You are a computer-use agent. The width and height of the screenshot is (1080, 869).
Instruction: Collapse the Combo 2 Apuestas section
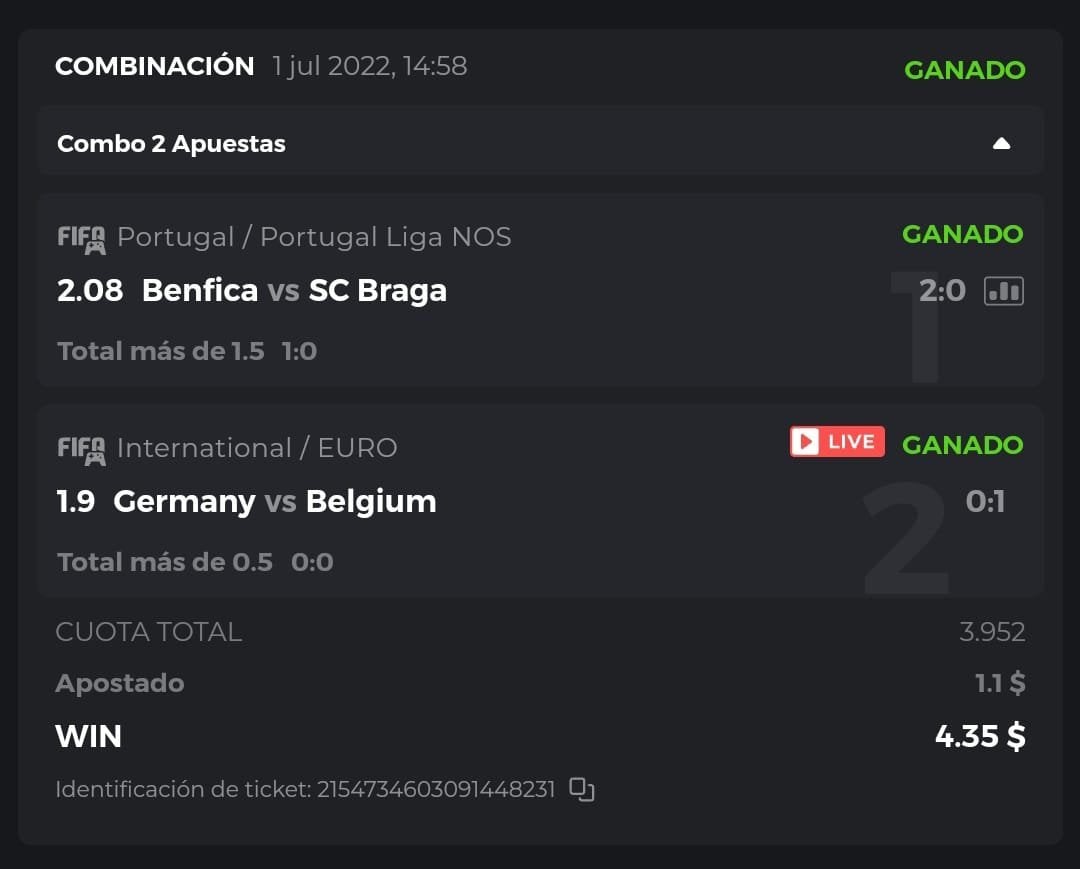point(1001,144)
